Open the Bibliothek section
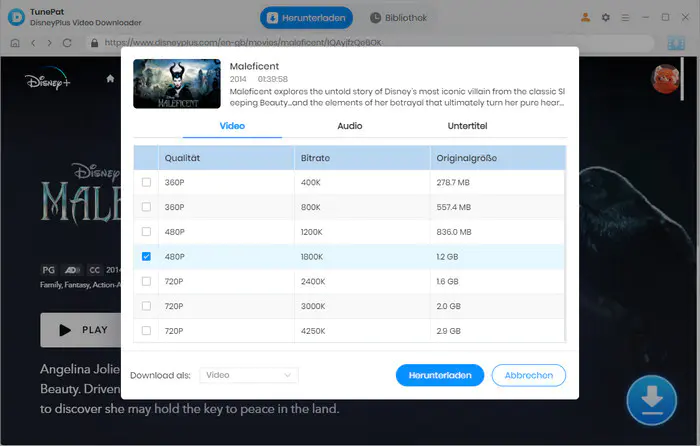The width and height of the screenshot is (700, 446). pyautogui.click(x=399, y=18)
